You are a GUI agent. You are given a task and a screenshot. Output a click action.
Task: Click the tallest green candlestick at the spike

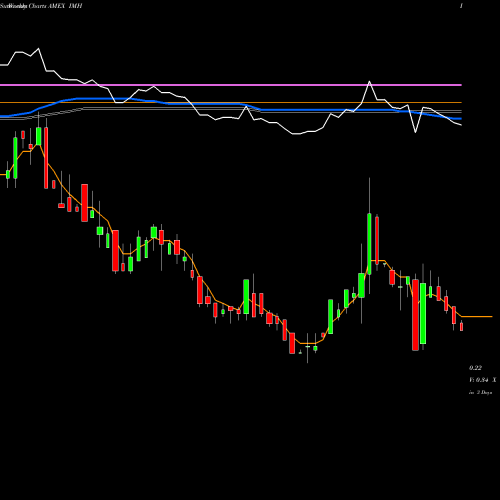(x=369, y=244)
